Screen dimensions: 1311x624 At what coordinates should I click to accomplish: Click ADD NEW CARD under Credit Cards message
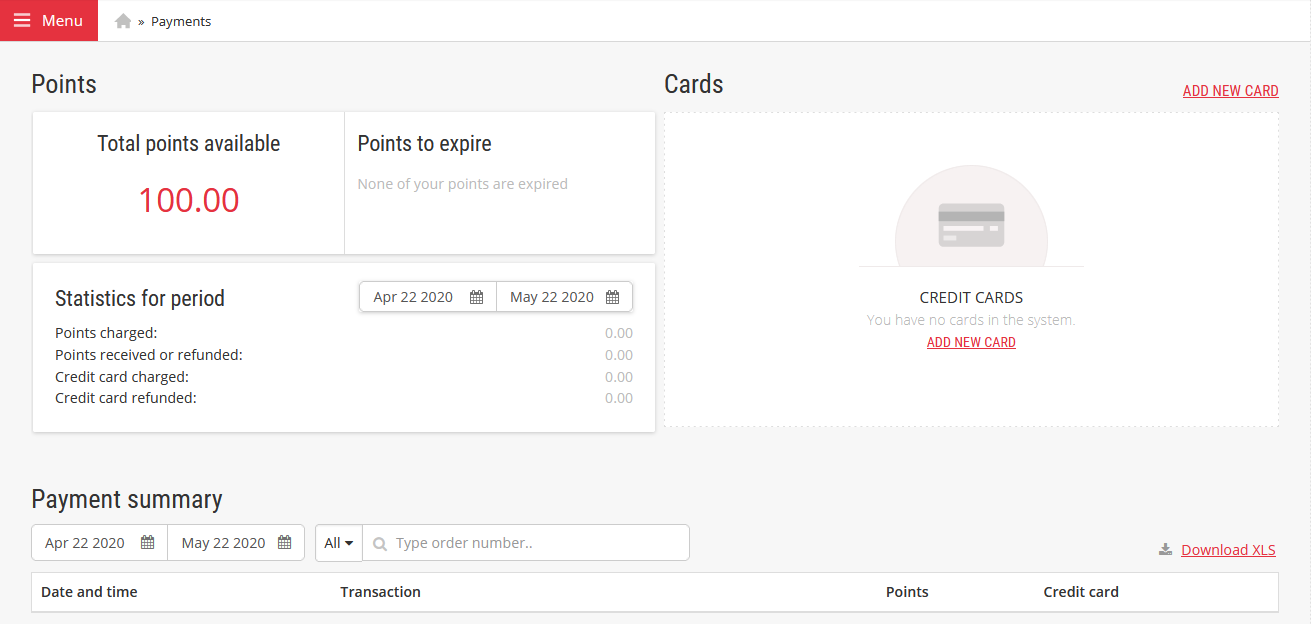point(971,342)
